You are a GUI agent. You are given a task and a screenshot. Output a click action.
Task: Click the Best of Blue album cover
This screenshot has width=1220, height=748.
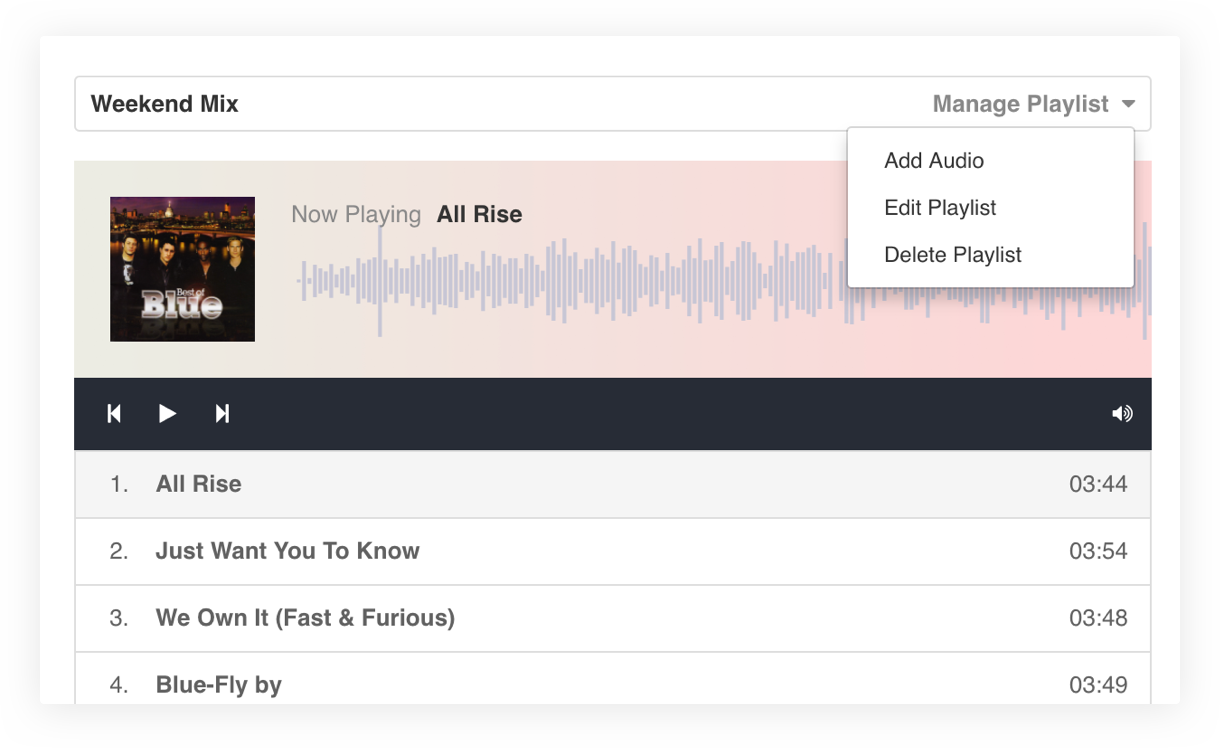pyautogui.click(x=182, y=269)
